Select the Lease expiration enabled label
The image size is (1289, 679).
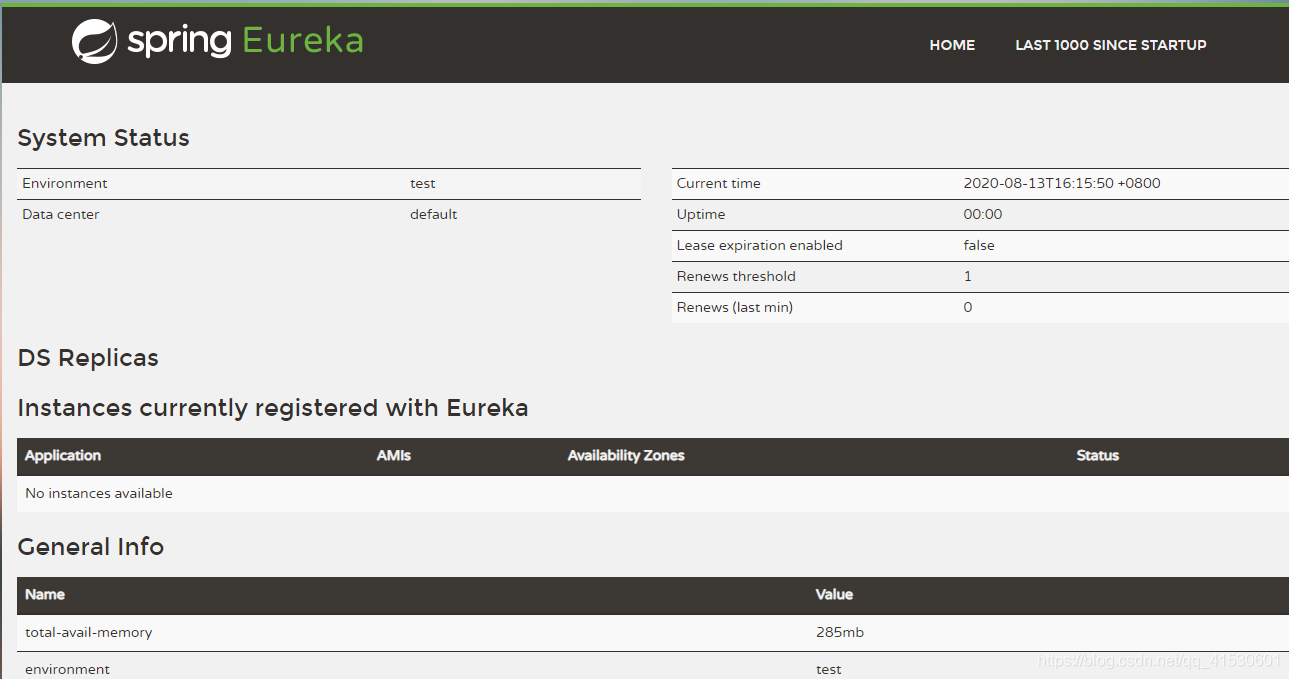pos(760,246)
